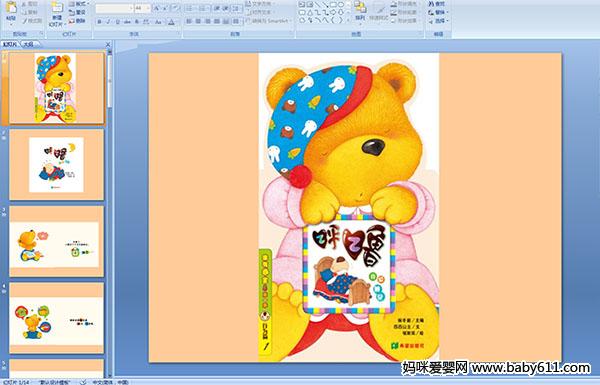Toggle Underline formatting

[x=117, y=22]
